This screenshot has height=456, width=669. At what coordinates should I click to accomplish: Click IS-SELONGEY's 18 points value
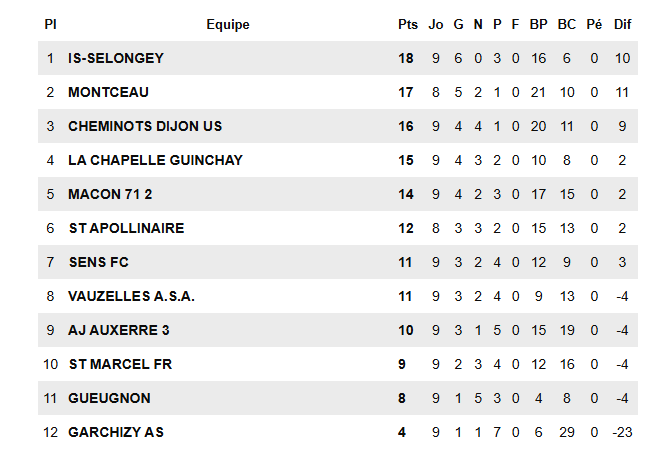tap(406, 58)
